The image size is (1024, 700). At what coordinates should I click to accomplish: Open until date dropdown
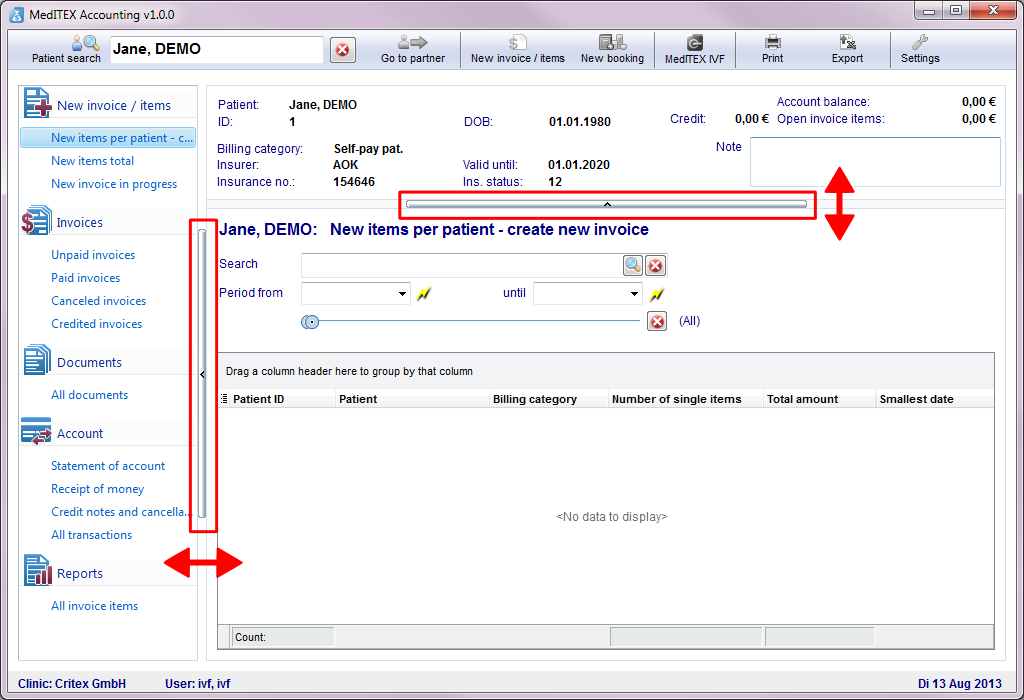tap(634, 294)
